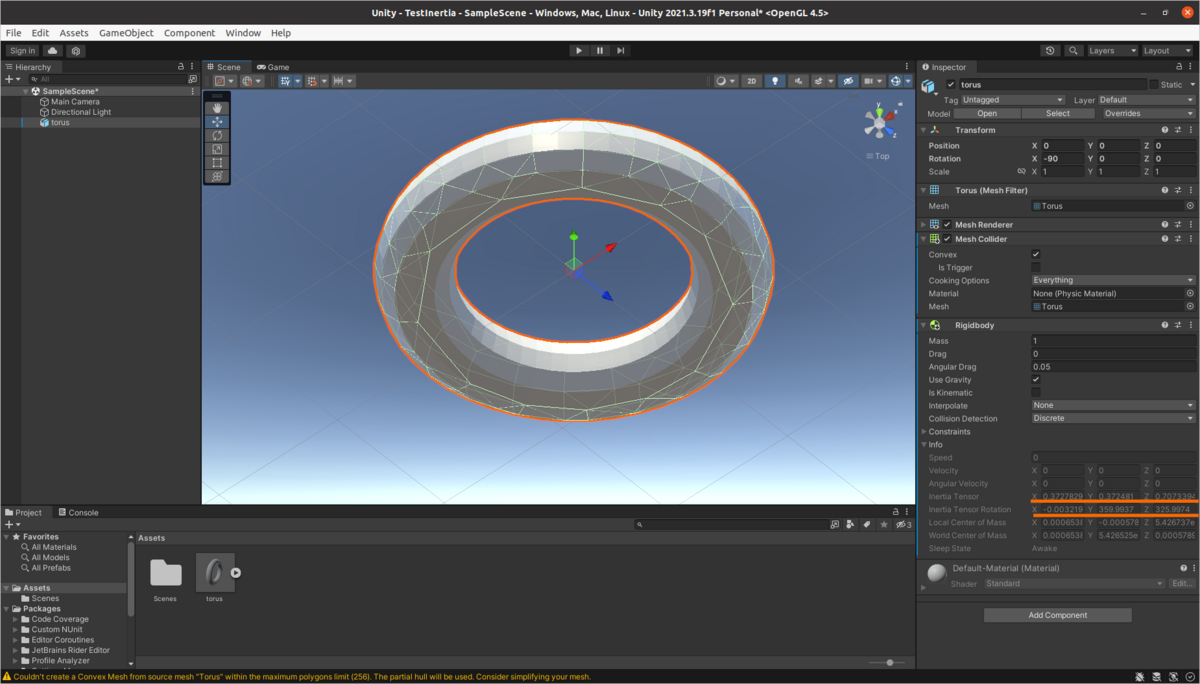The image size is (1200, 684).
Task: Click Search by Label icon in Project panel
Action: click(867, 524)
